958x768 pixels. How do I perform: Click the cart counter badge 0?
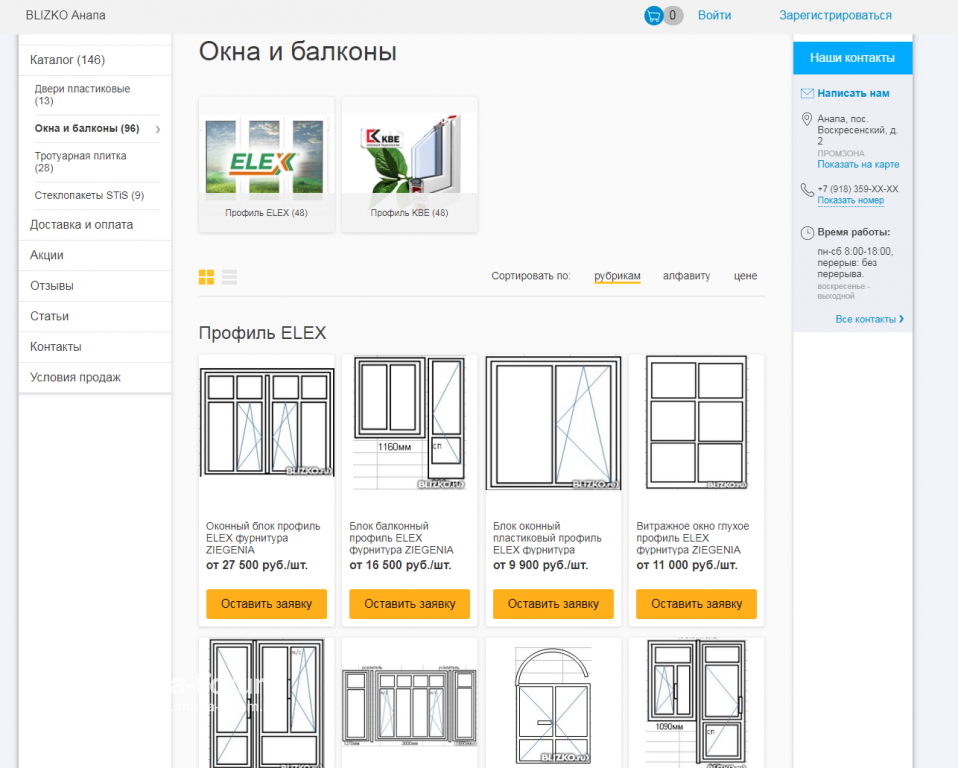point(673,15)
